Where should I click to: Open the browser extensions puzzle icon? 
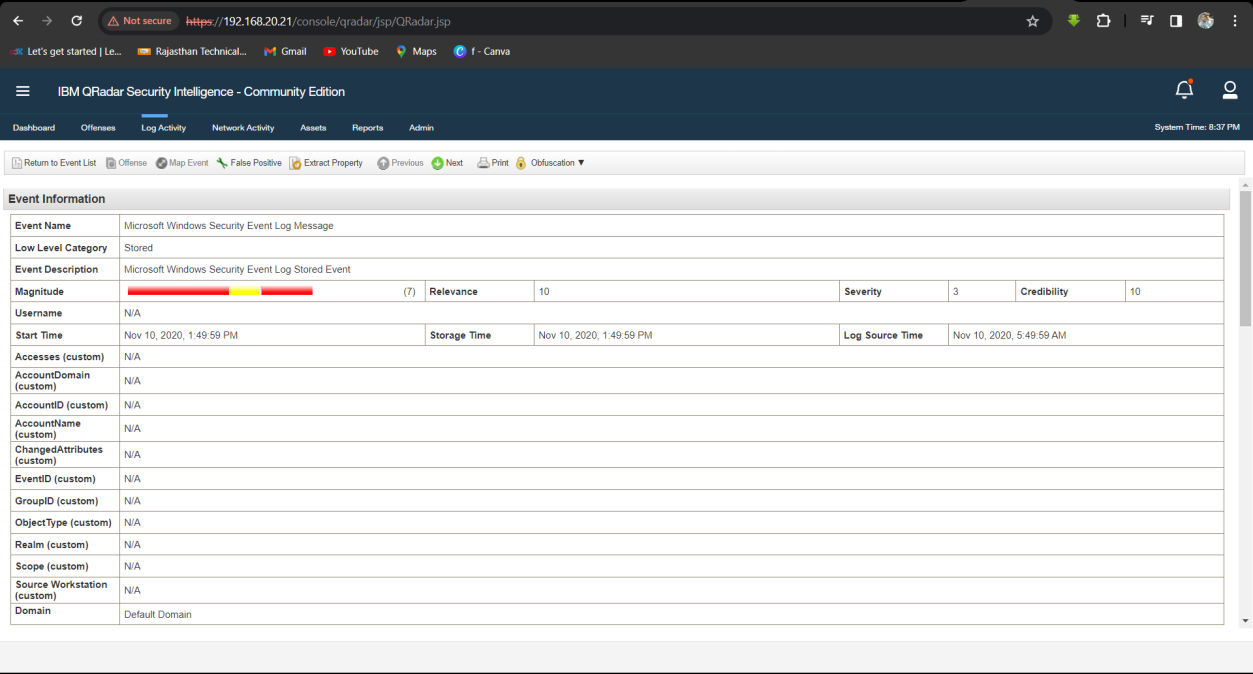point(1103,21)
